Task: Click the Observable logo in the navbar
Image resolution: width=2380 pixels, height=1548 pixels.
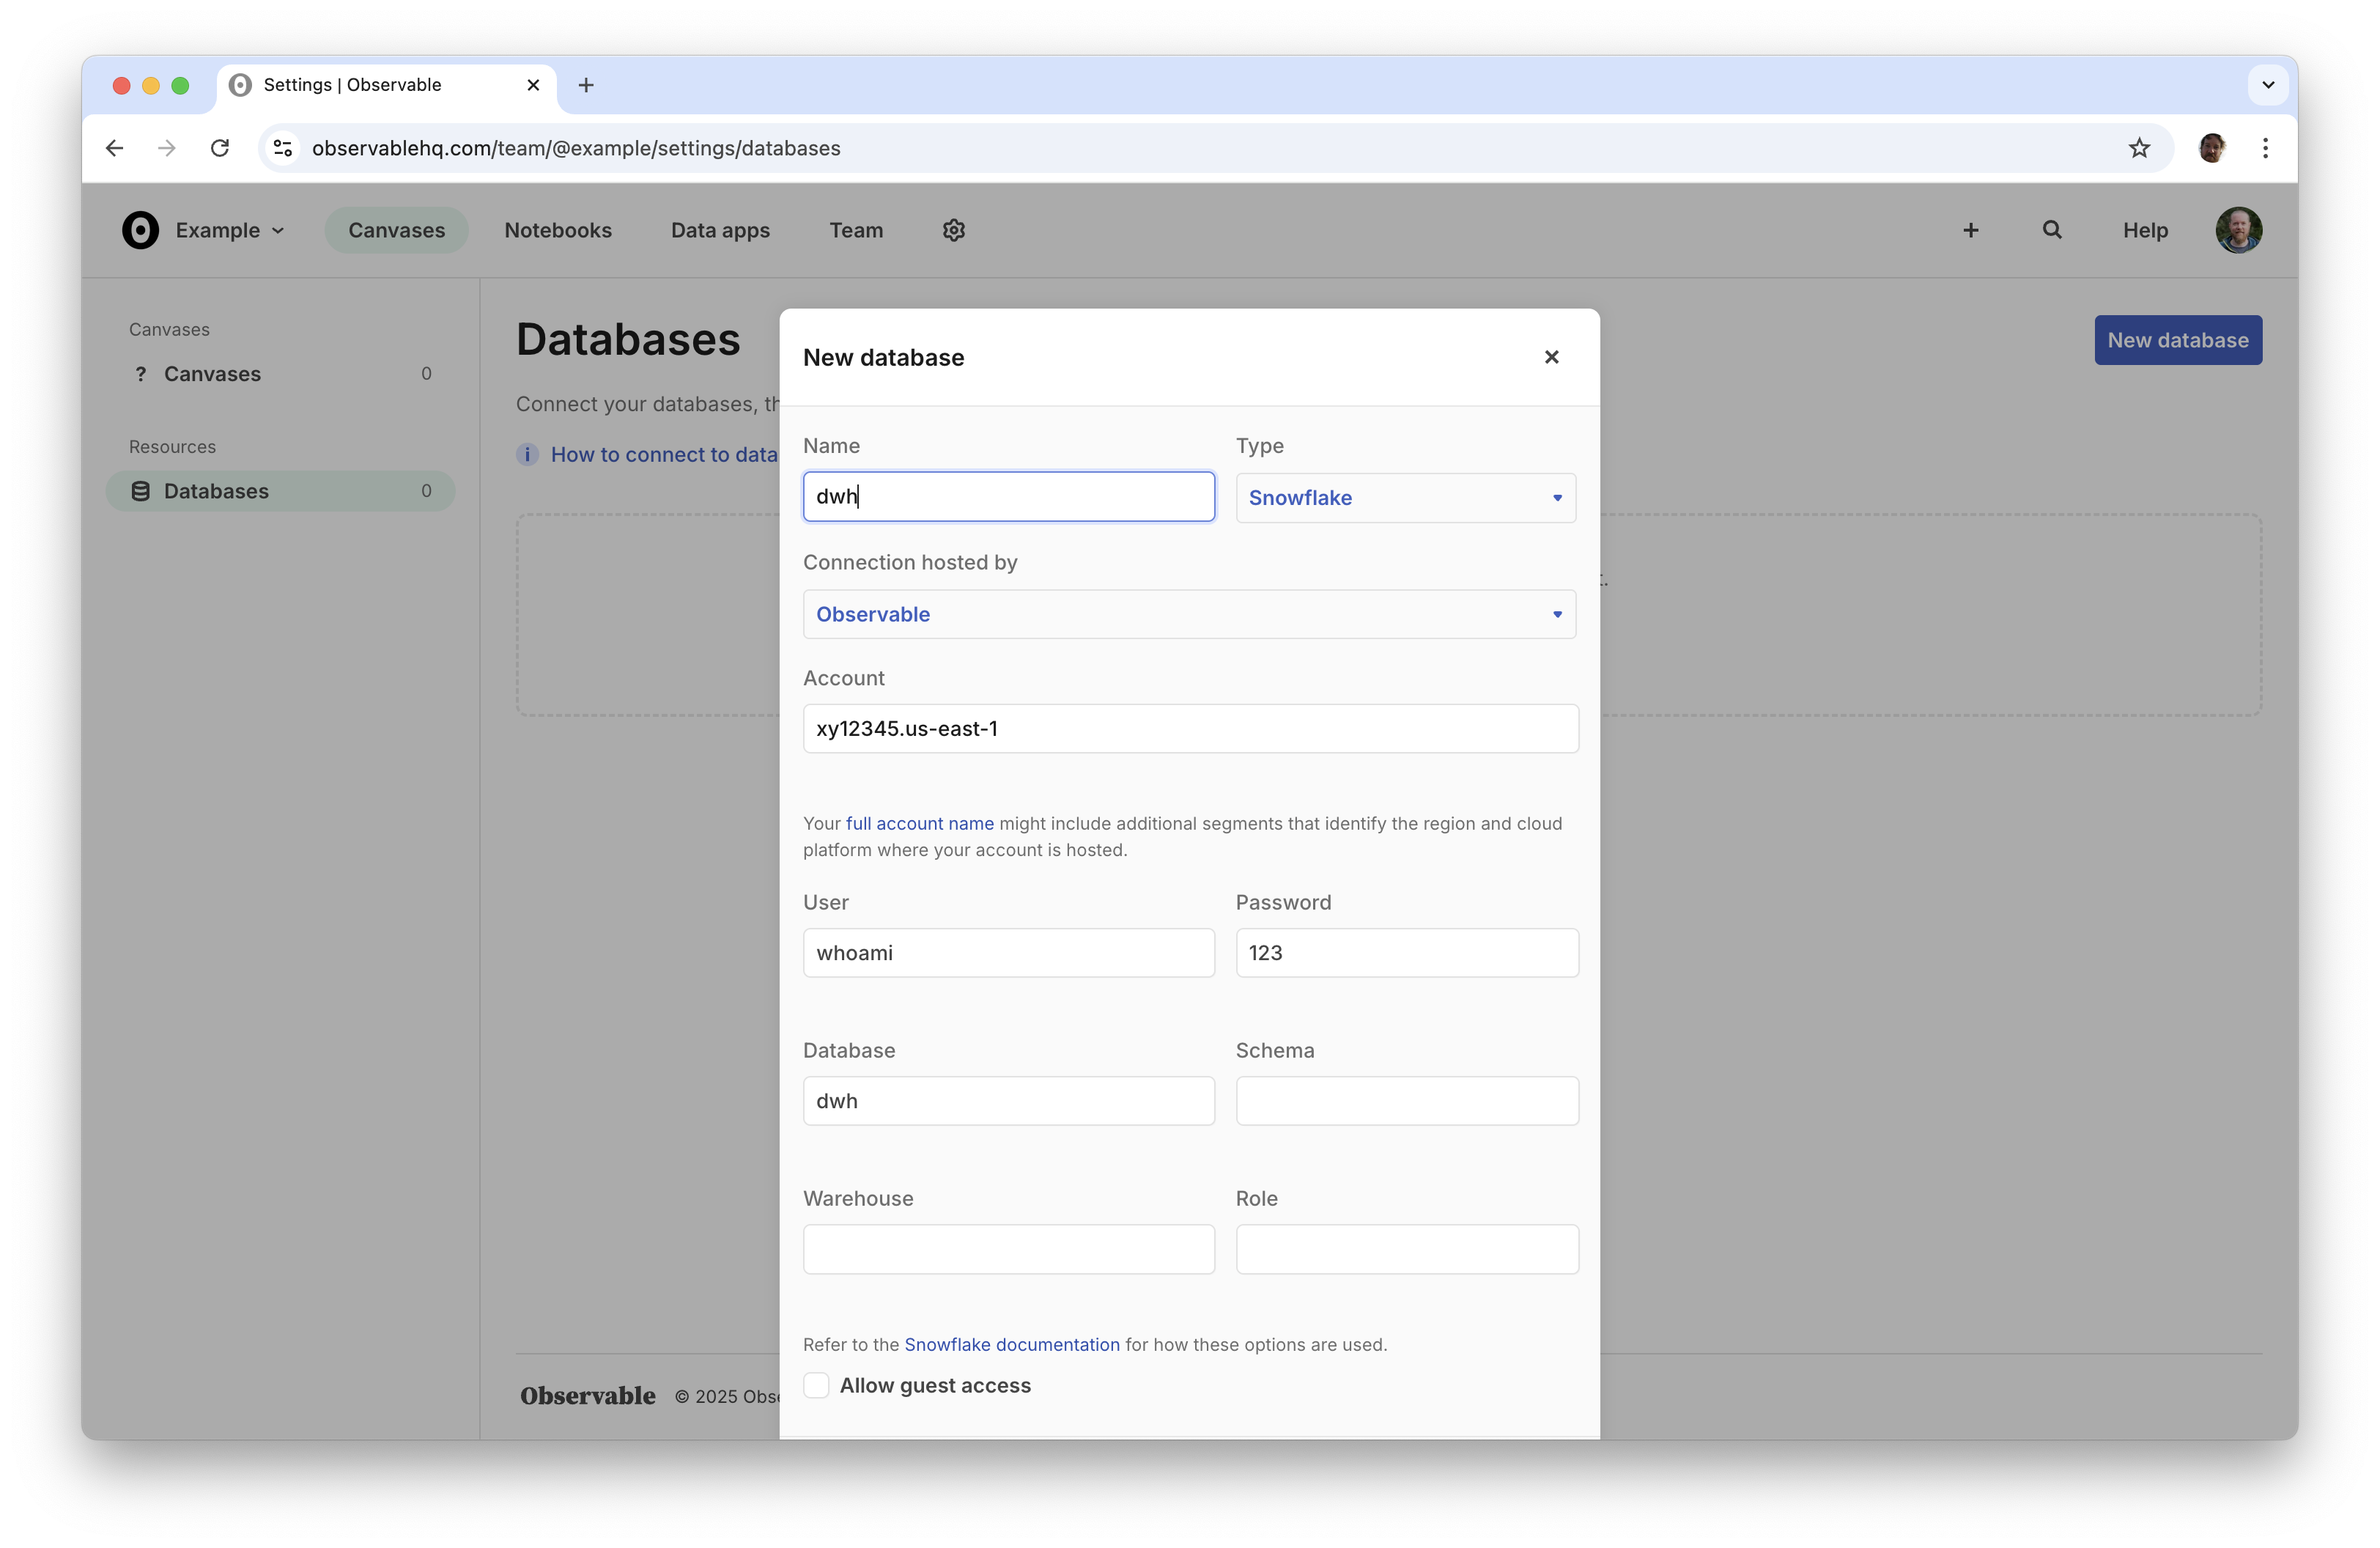Action: pyautogui.click(x=140, y=230)
